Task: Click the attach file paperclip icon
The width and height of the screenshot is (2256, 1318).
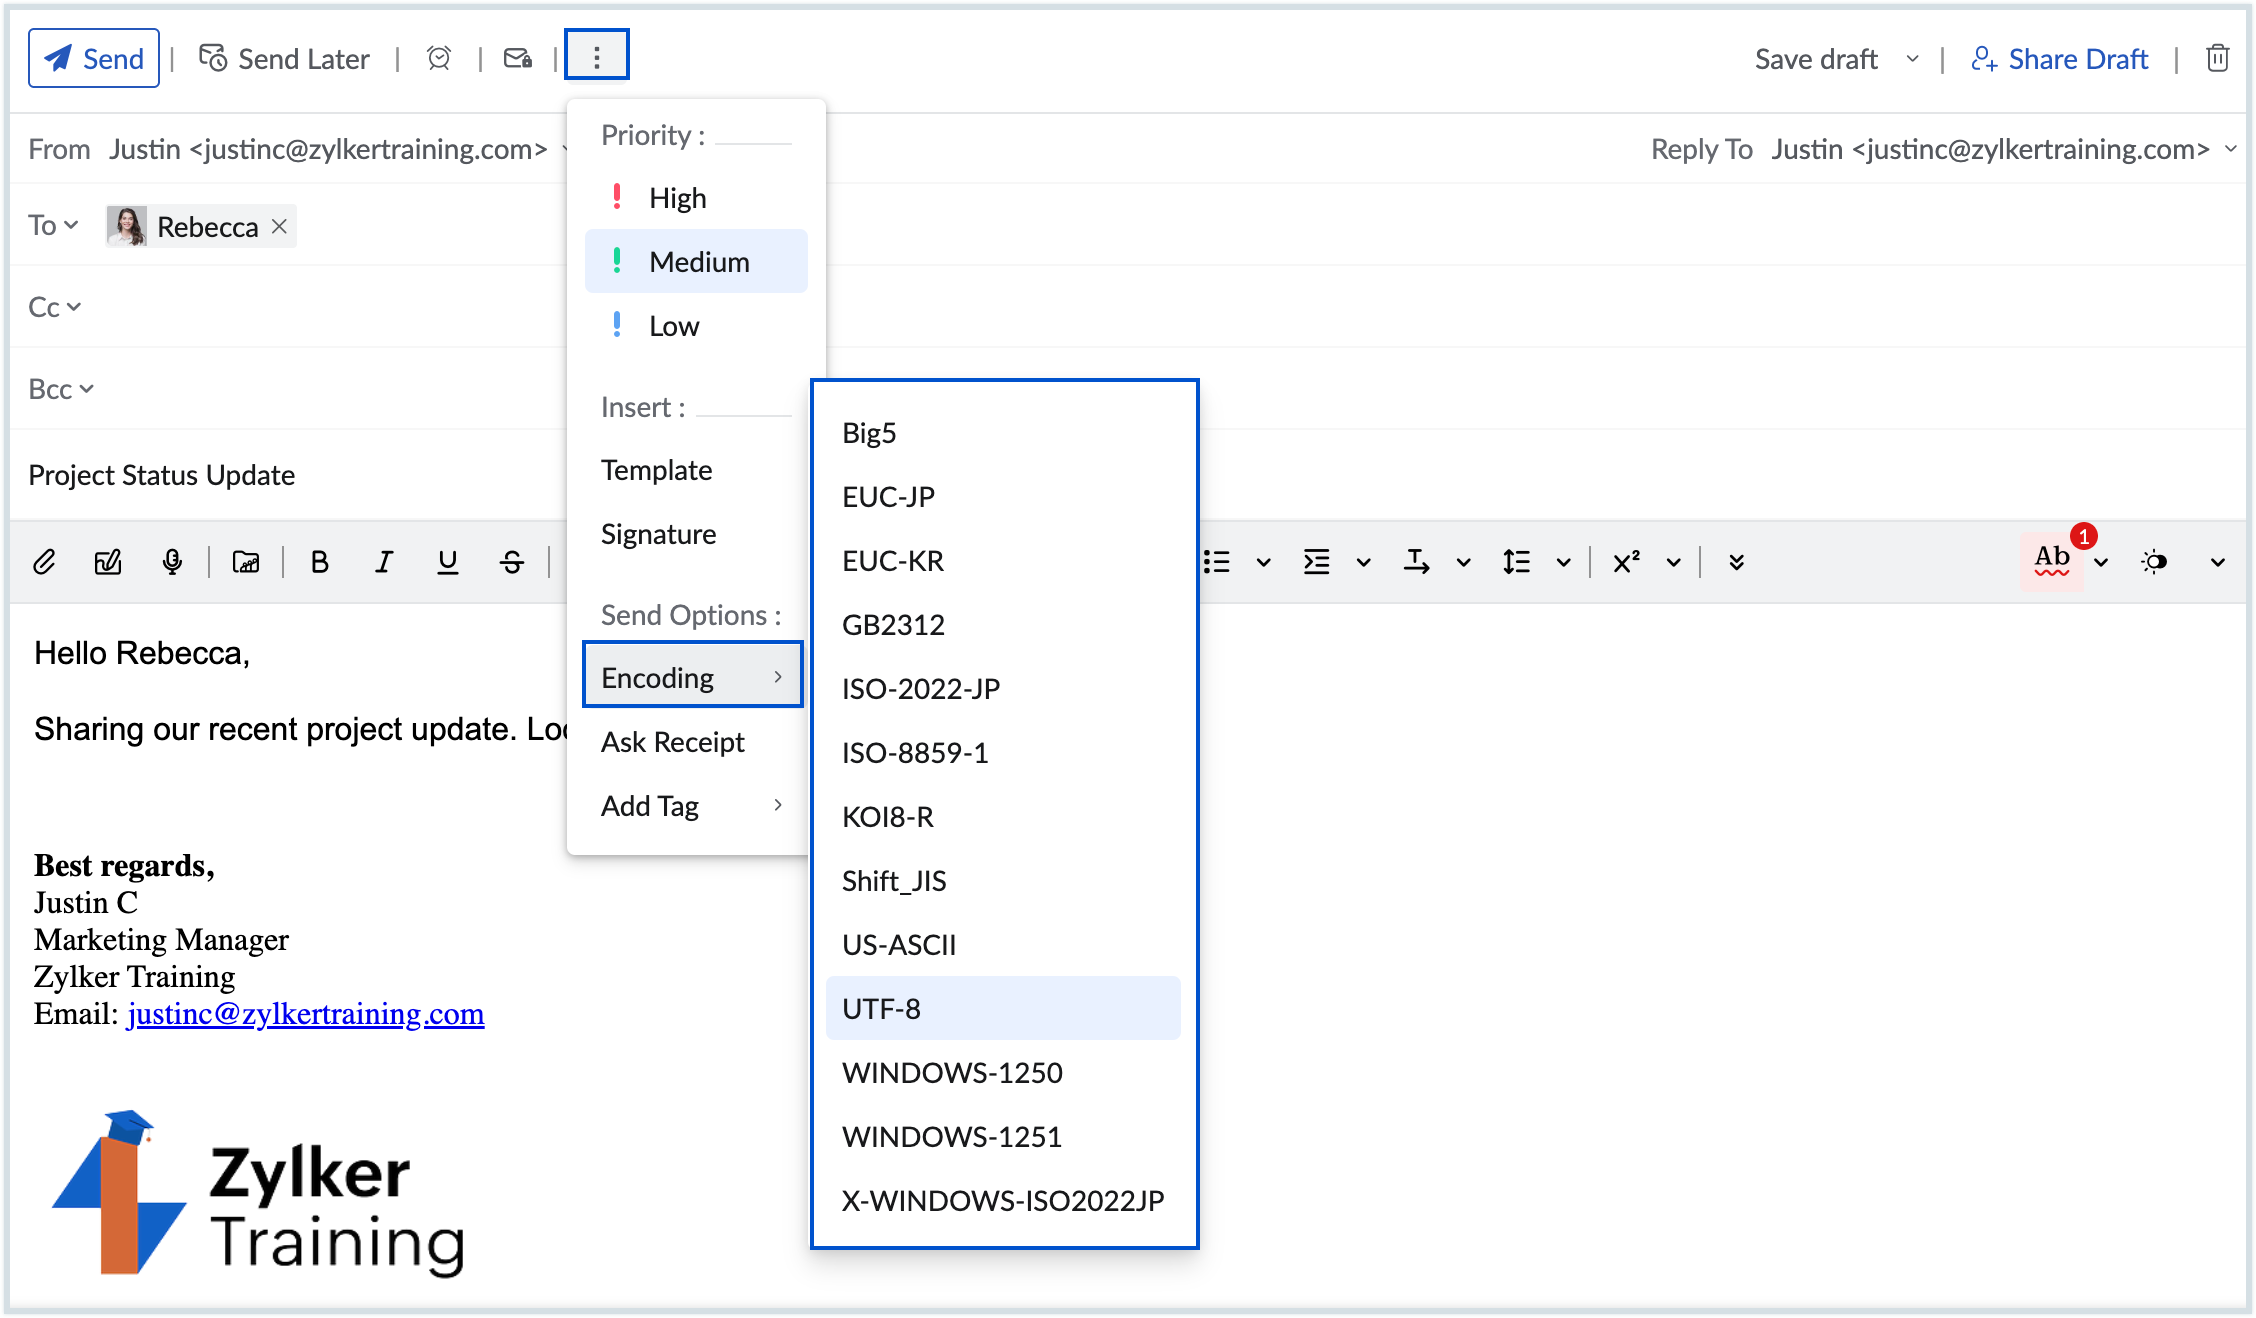Action: coord(44,562)
